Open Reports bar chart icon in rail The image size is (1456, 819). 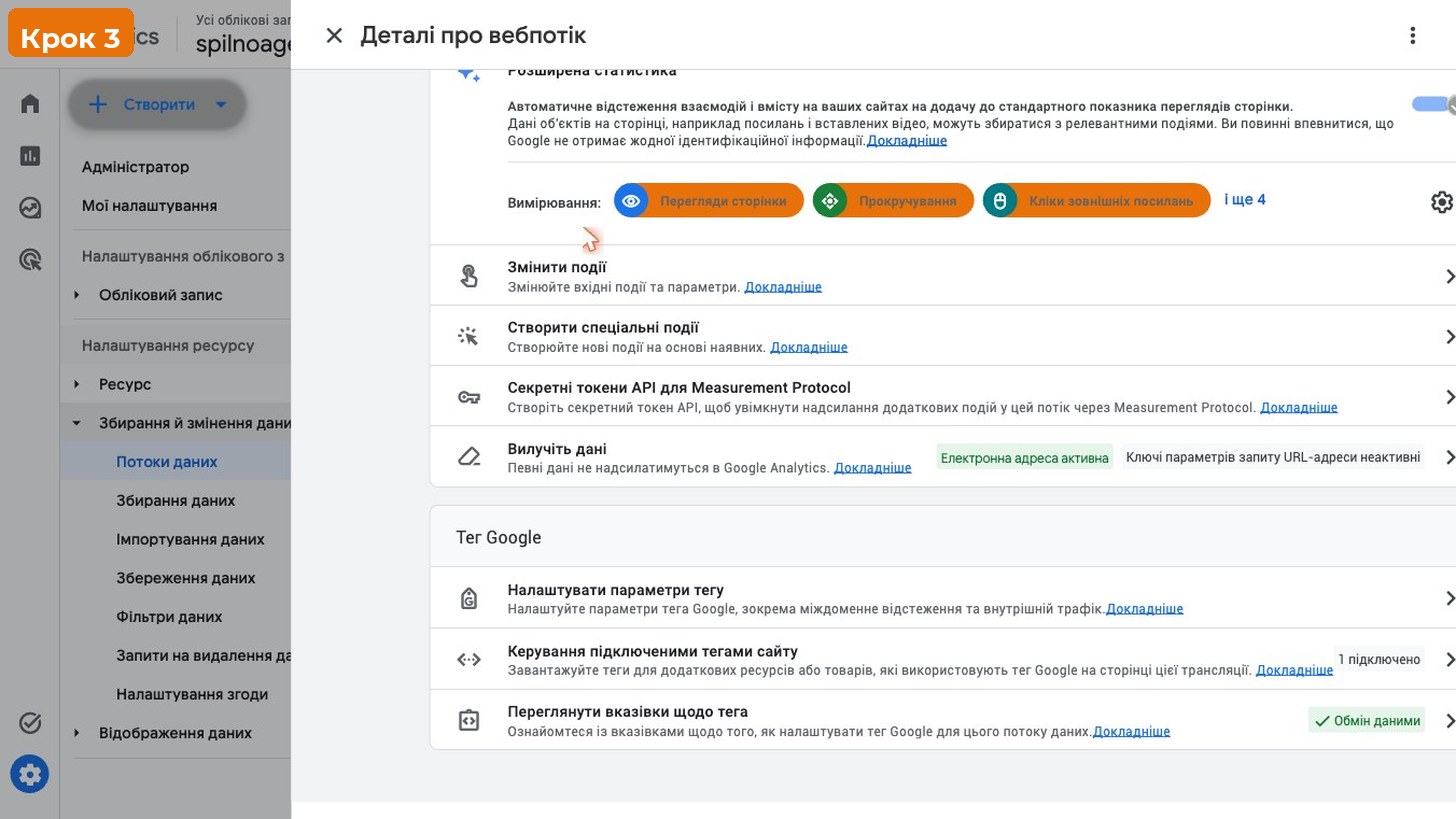point(30,156)
